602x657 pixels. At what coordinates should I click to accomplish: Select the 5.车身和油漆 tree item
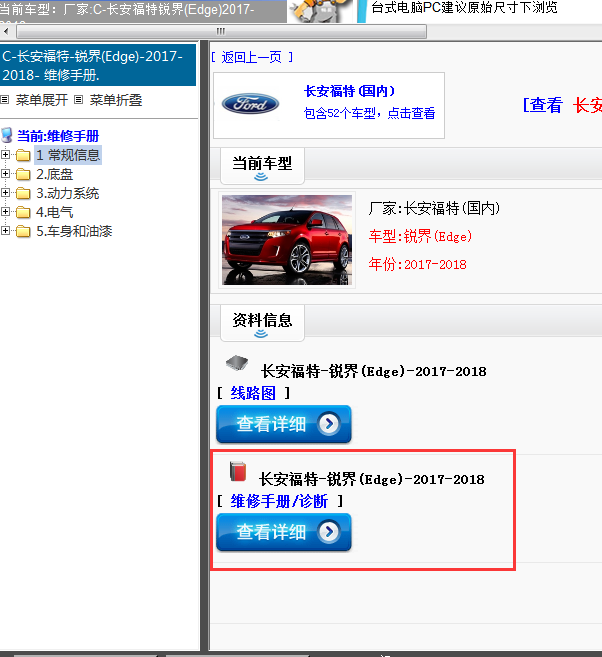(x=74, y=231)
